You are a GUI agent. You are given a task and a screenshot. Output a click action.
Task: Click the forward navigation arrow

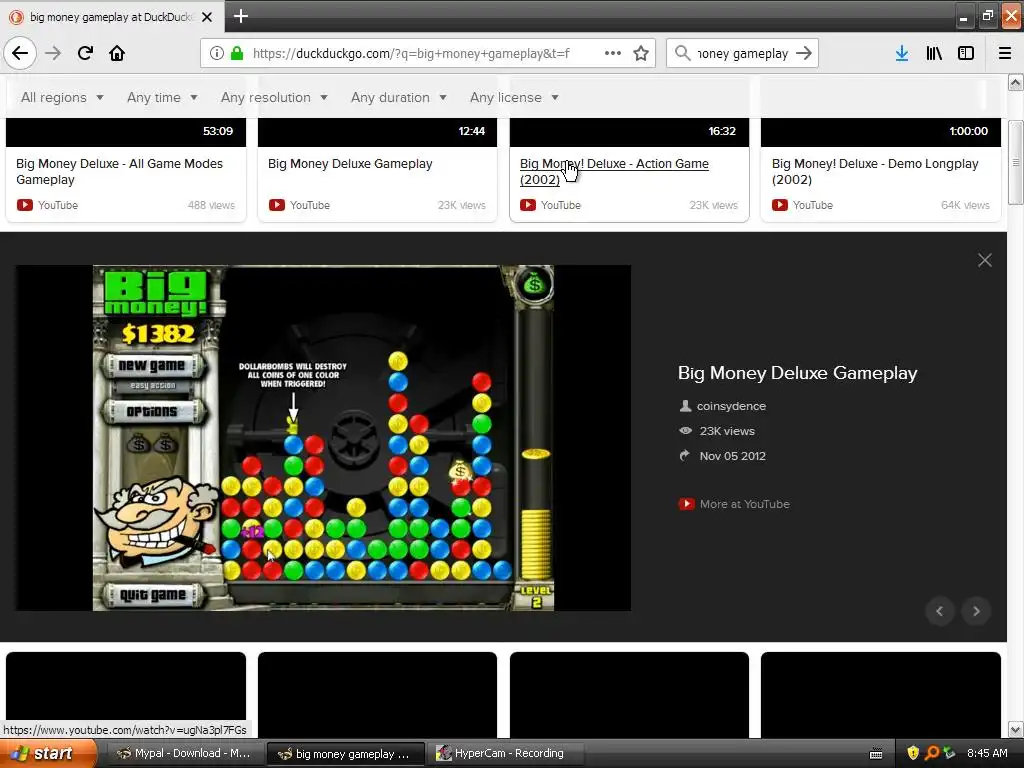click(x=53, y=53)
